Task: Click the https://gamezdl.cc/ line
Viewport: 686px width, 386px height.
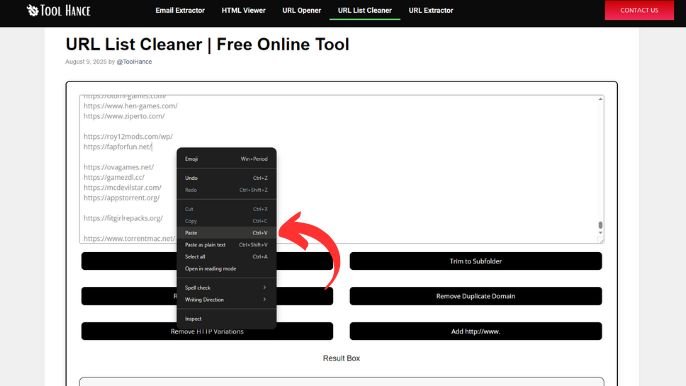Action: tap(114, 177)
